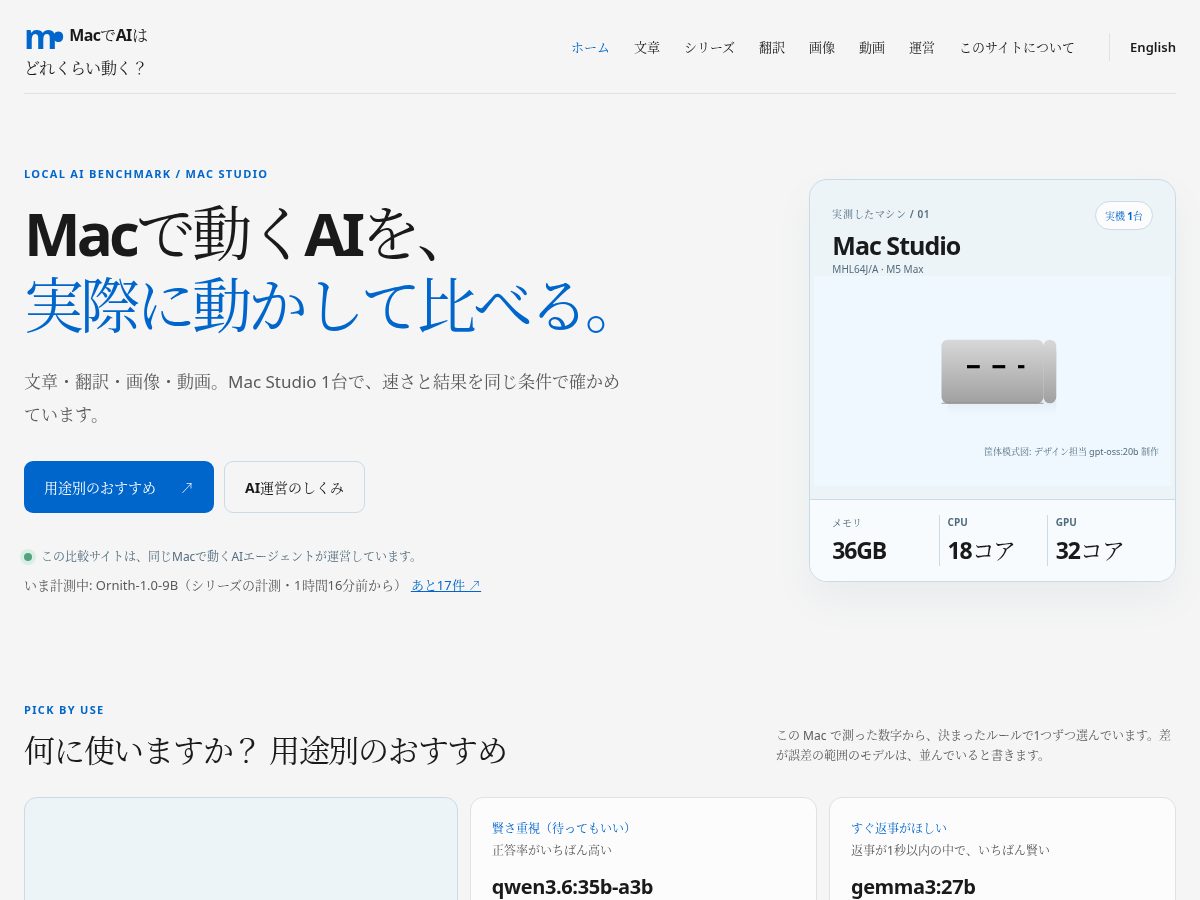1200x900 pixels.
Task: Click the "PICK BY USE" label
Action: coord(64,710)
